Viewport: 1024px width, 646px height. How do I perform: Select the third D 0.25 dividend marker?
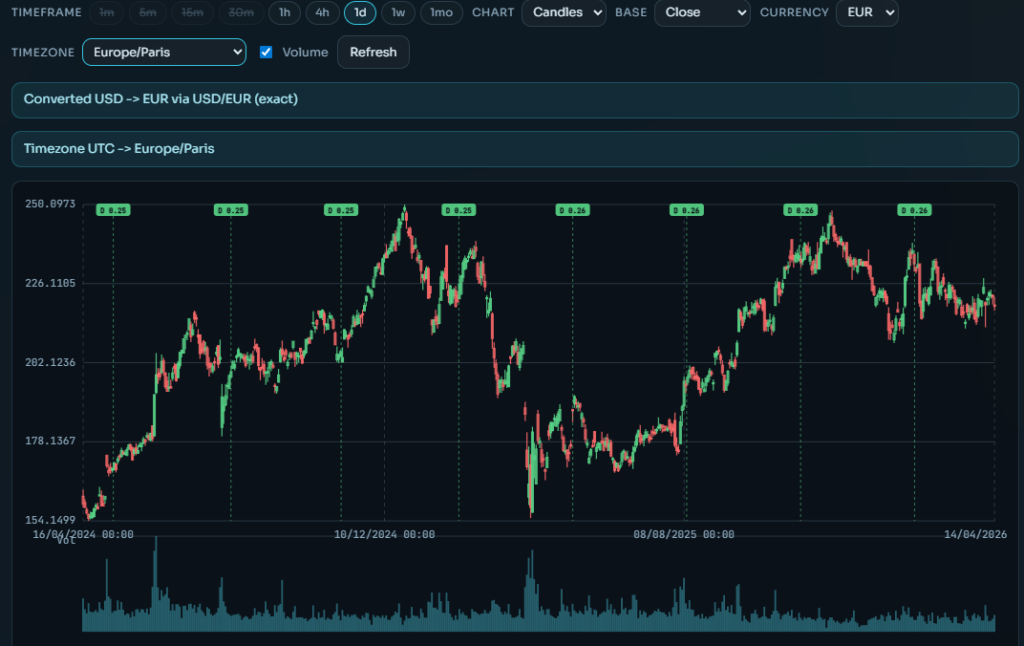click(340, 210)
